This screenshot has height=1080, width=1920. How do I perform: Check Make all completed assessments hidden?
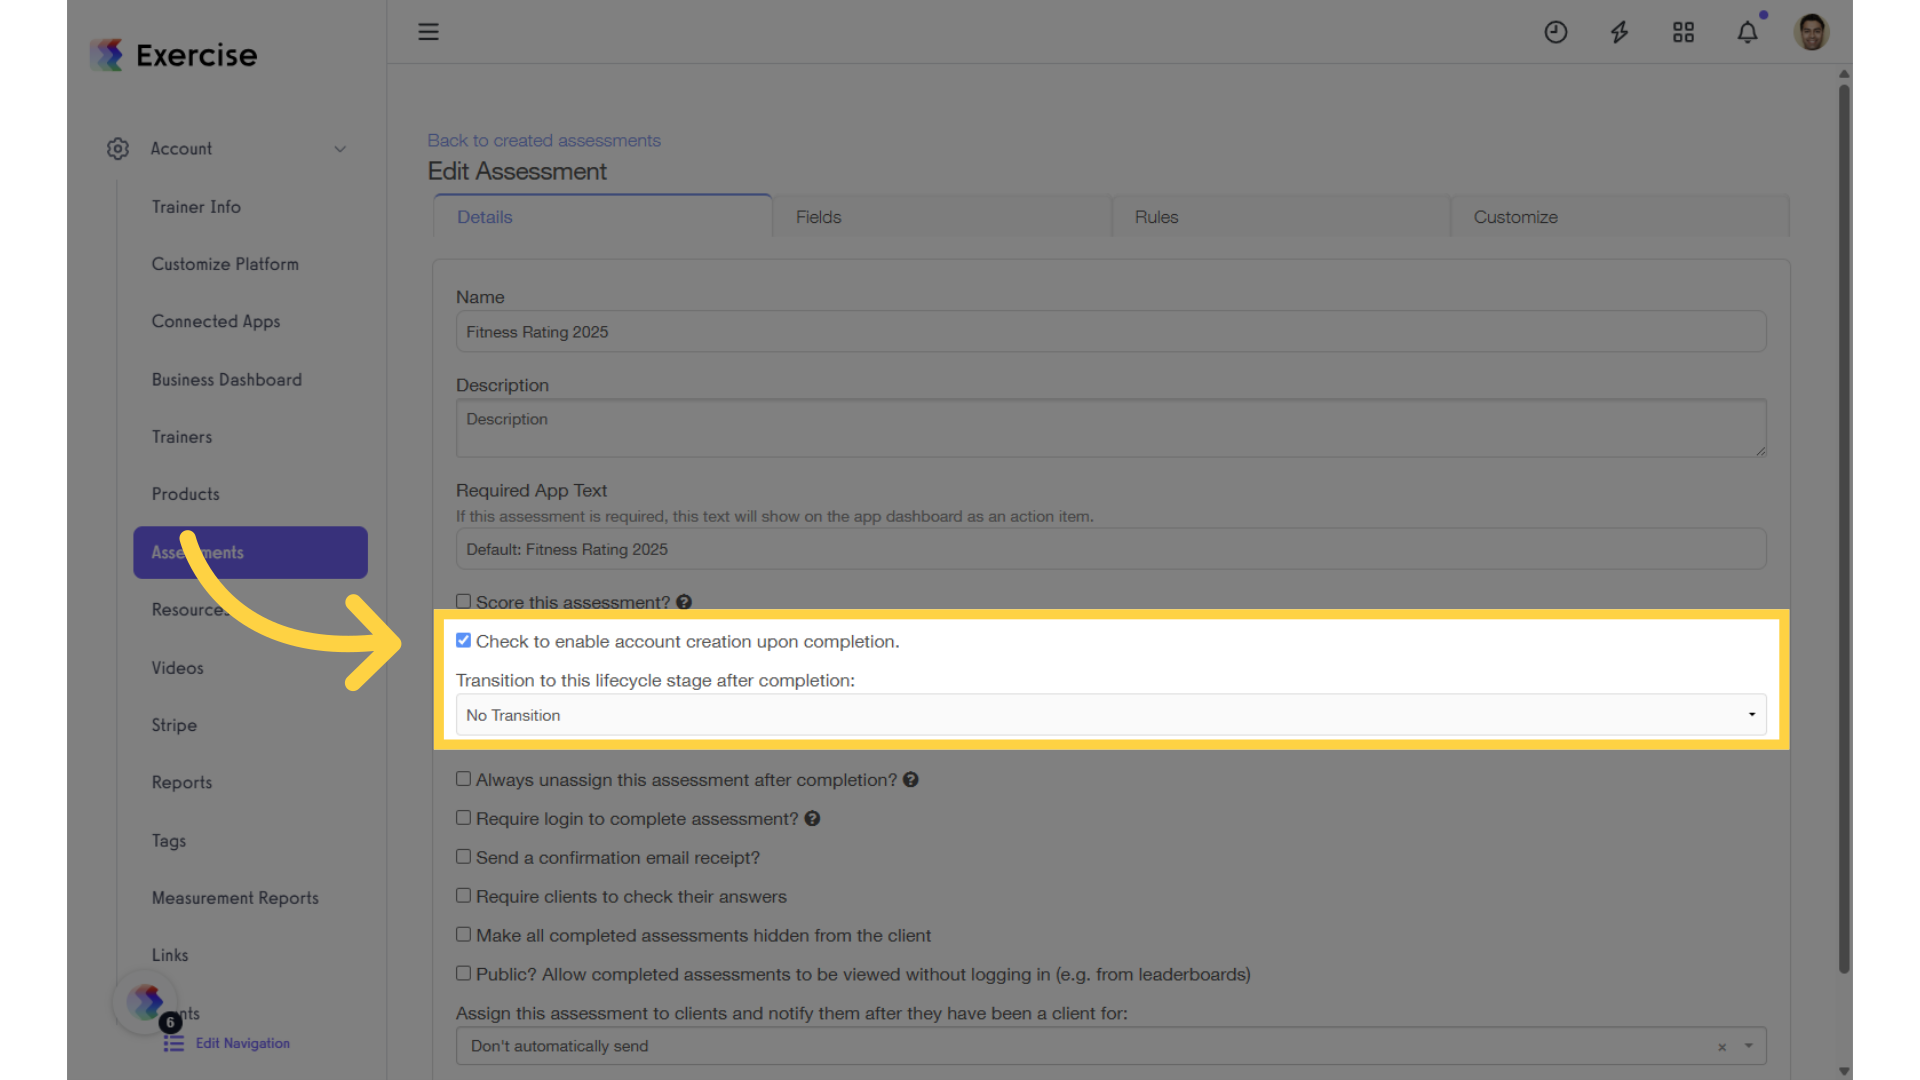coord(463,935)
